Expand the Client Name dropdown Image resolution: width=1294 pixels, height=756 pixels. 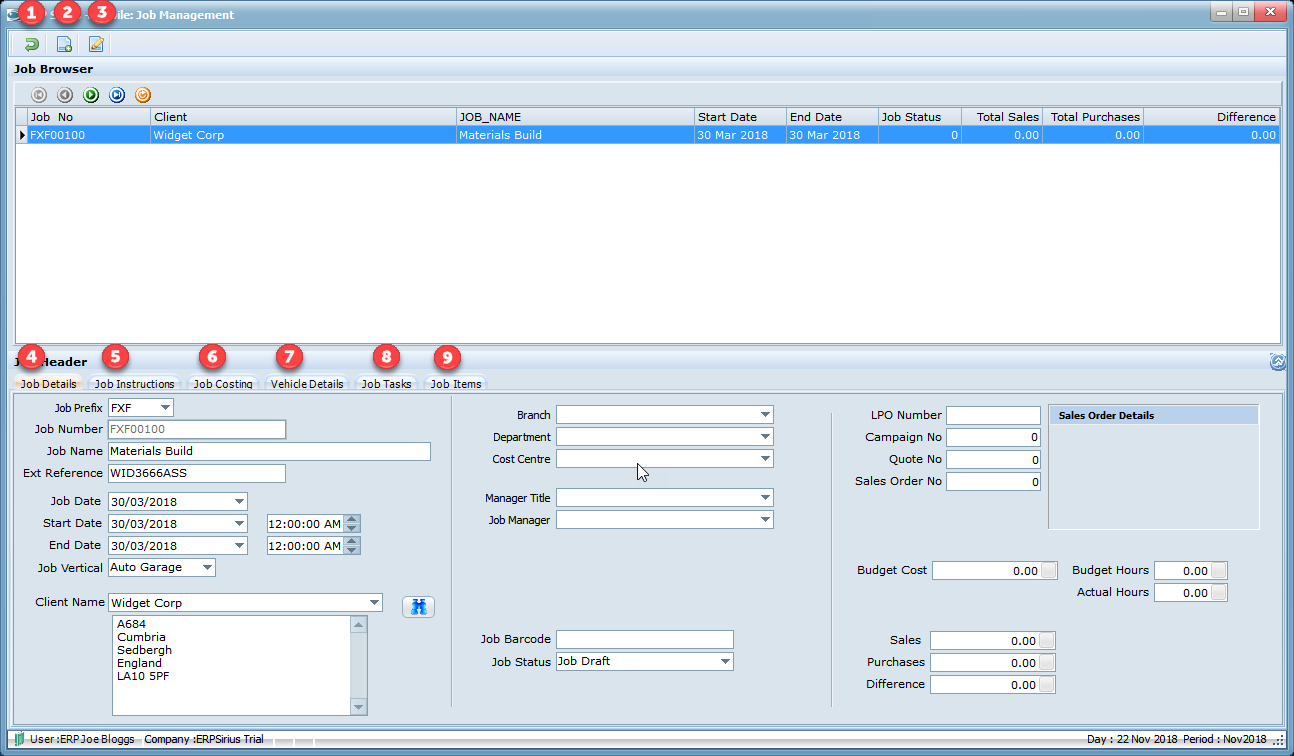pos(374,603)
